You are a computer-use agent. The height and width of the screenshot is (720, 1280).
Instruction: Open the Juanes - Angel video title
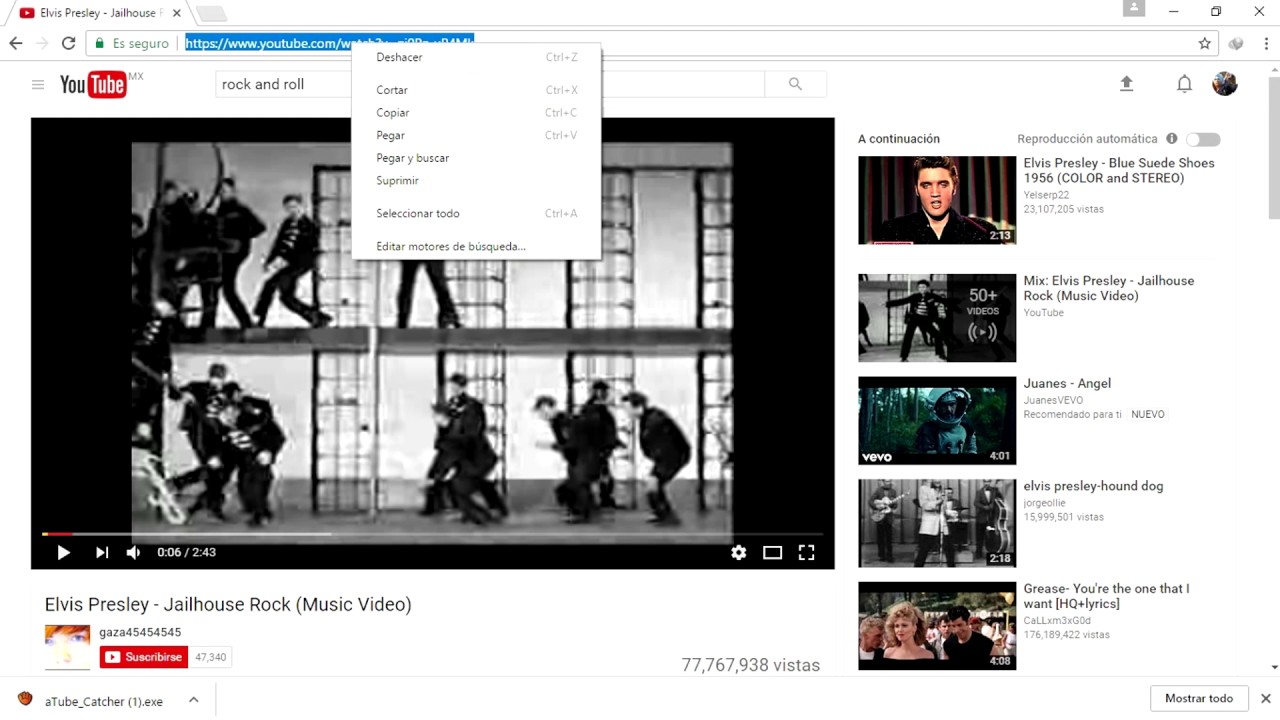[1067, 383]
